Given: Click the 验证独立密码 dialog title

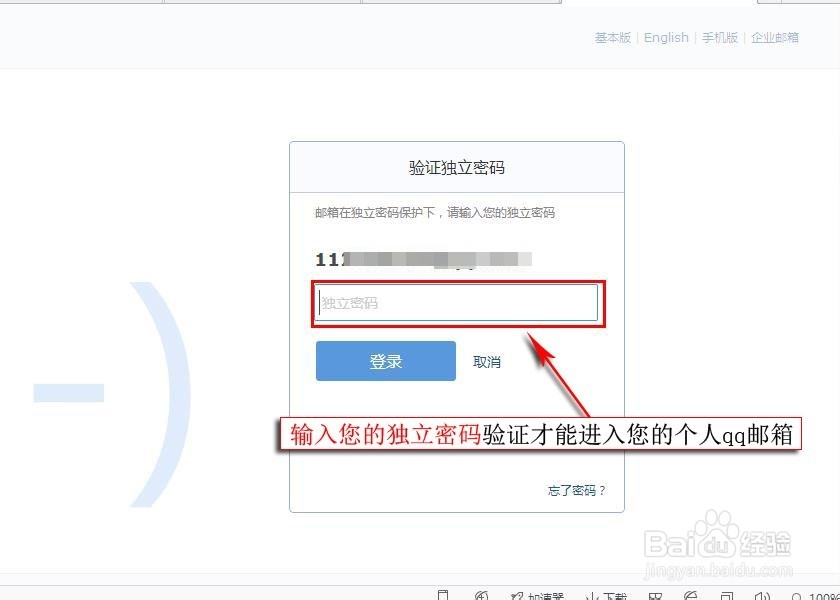Looking at the screenshot, I should tap(456, 167).
